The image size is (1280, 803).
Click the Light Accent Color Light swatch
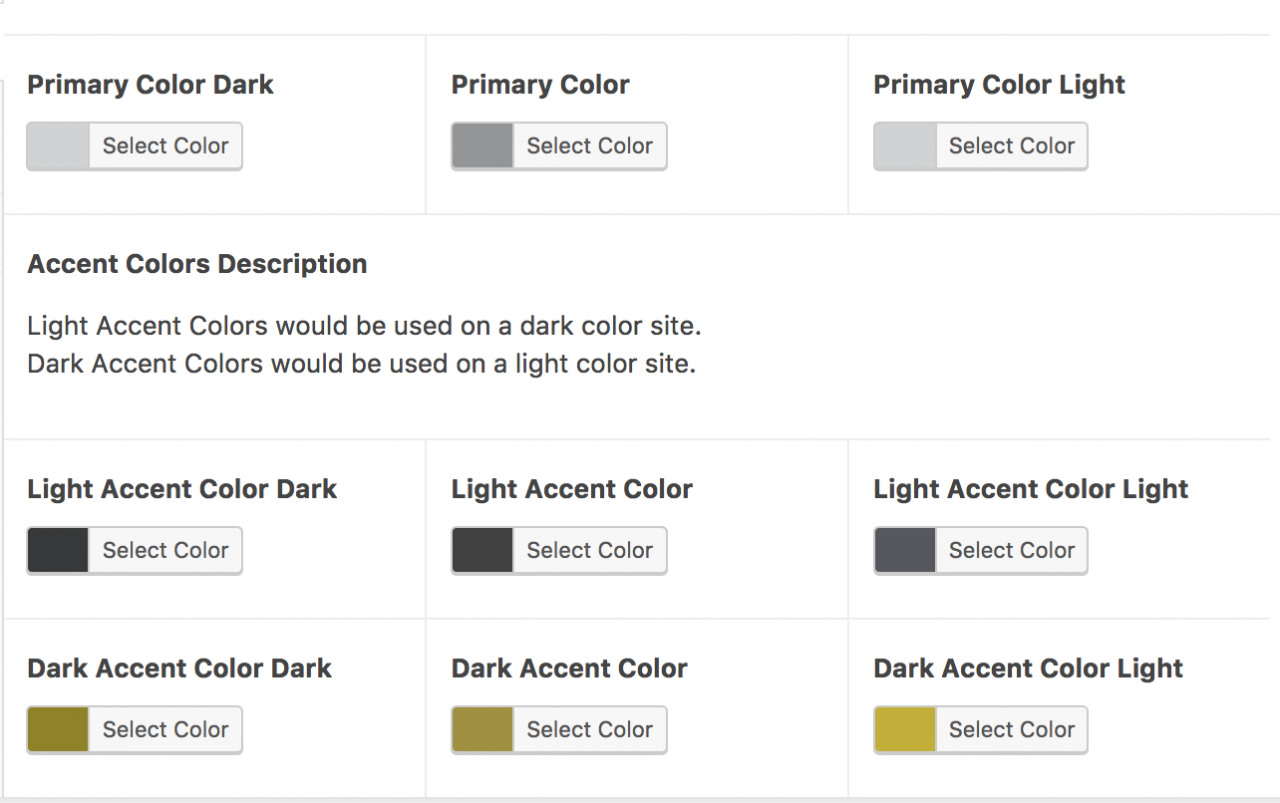pos(904,550)
